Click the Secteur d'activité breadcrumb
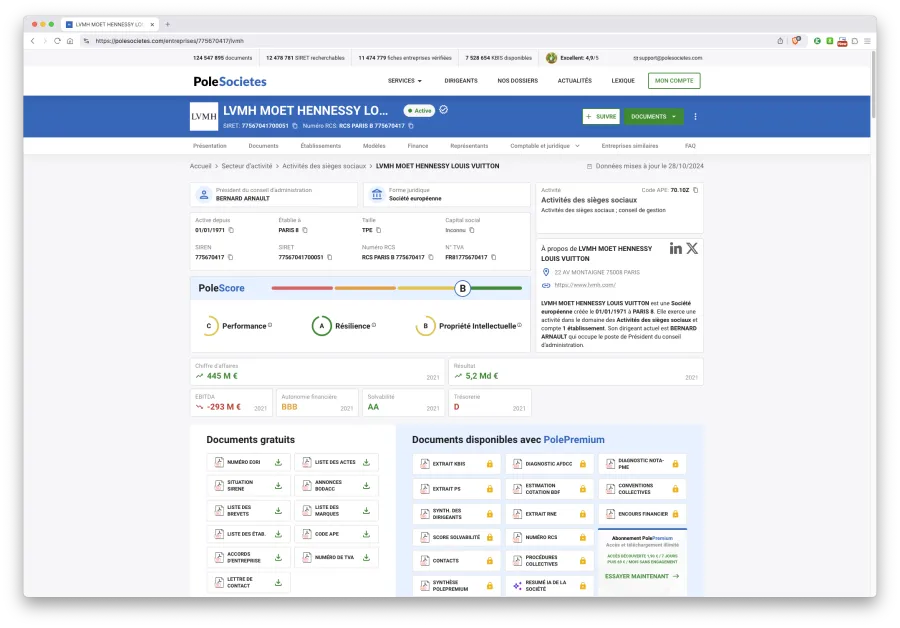Screen dimensions: 900x628 click(247, 166)
